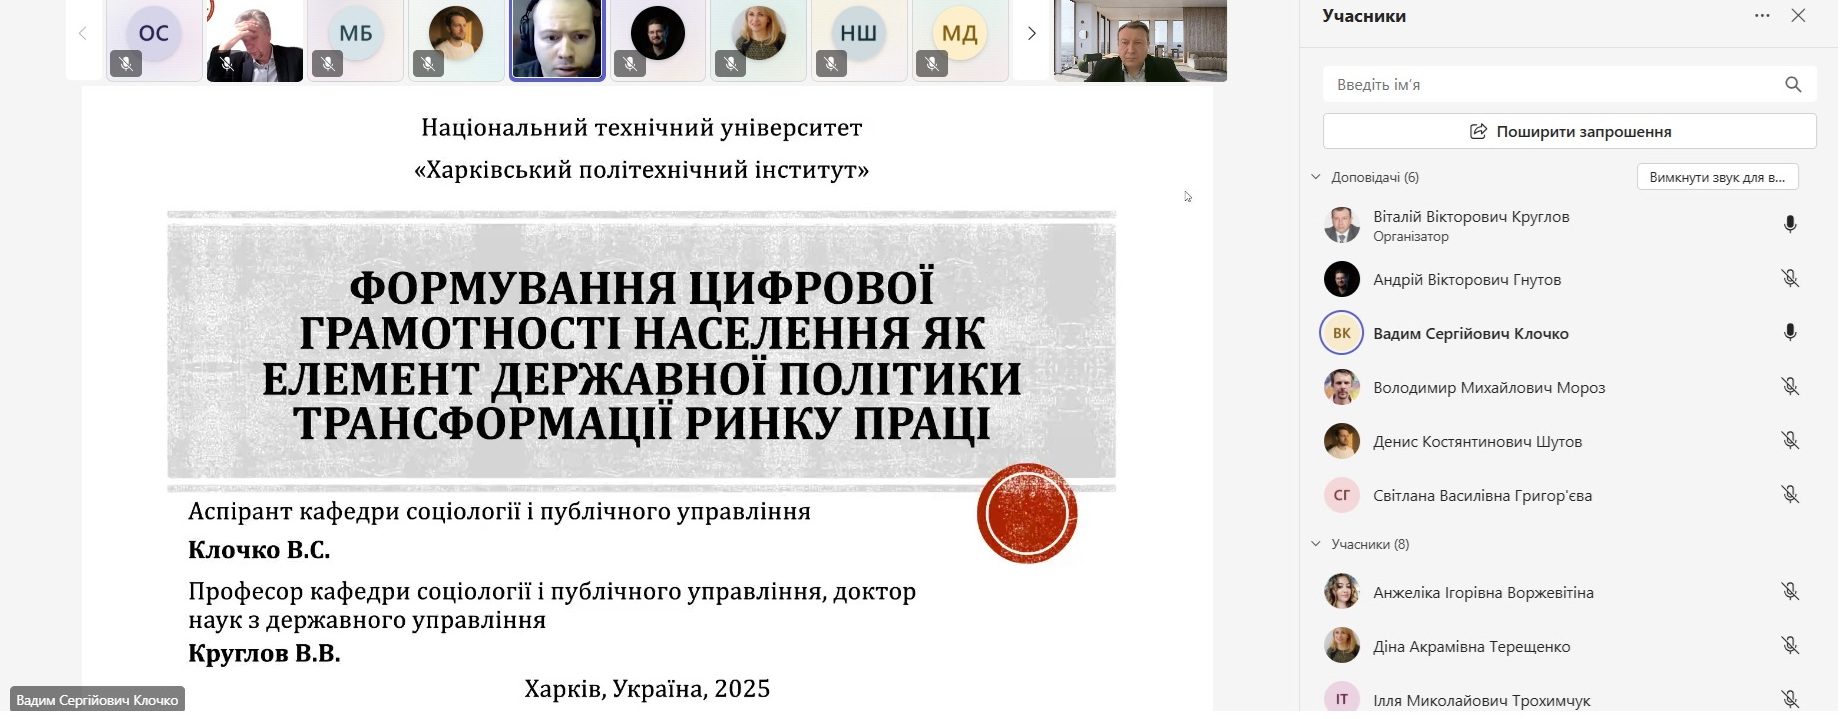Click the Харків, Україна, 2025 text on slide

[647, 689]
